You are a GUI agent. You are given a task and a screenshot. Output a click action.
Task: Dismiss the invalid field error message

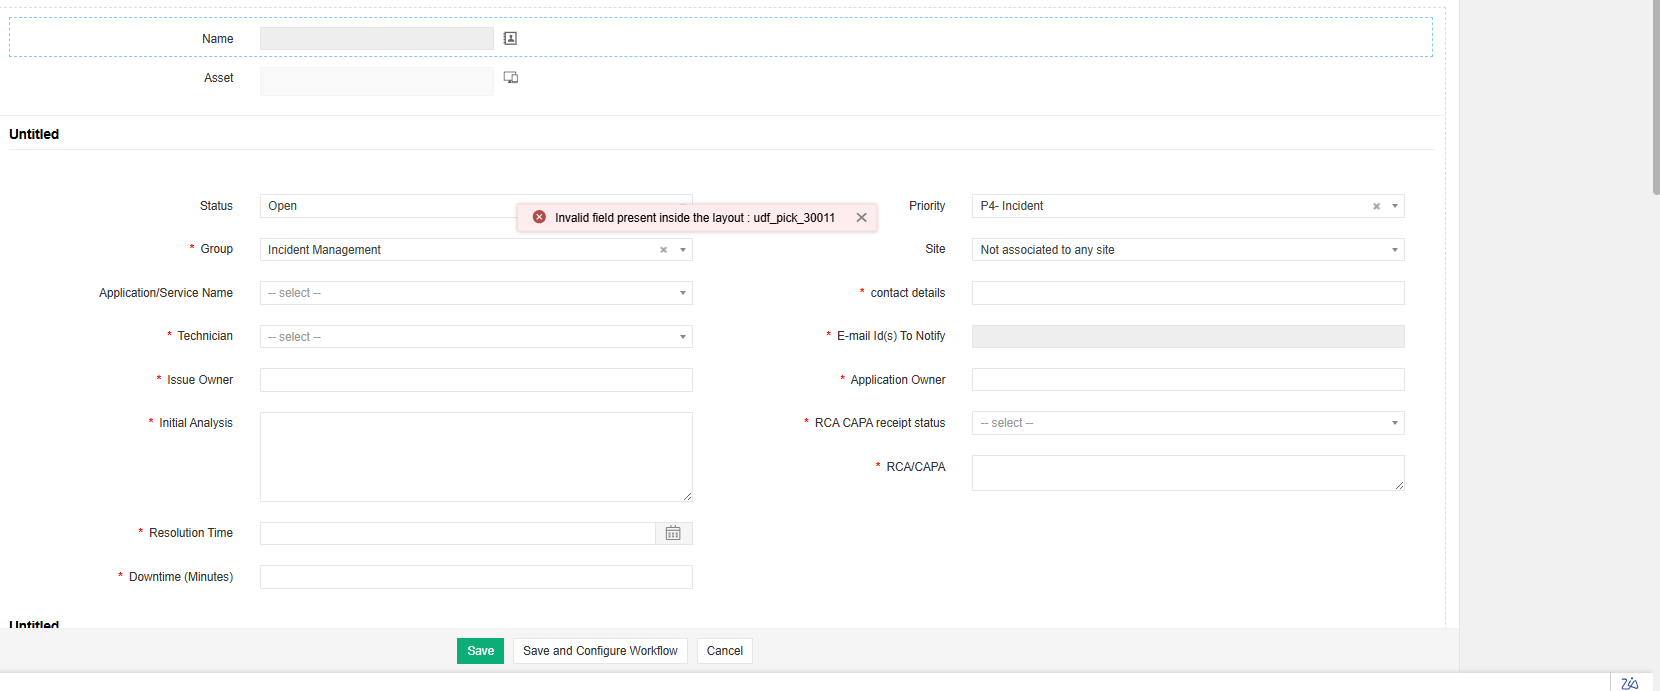coord(861,217)
